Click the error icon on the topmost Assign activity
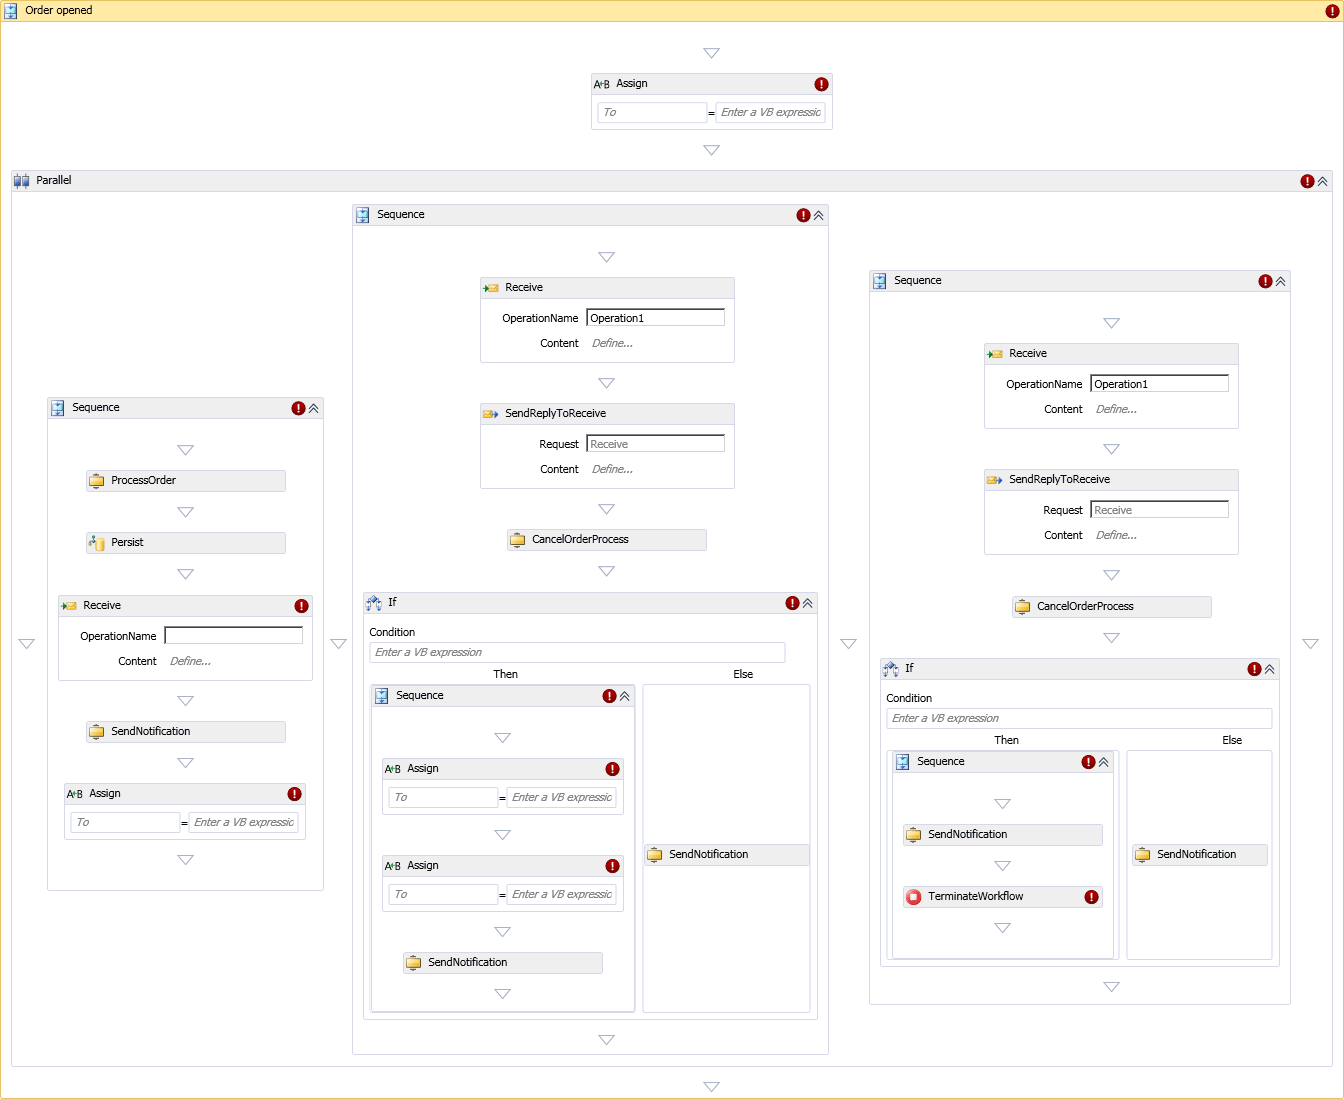Image resolution: width=1344 pixels, height=1099 pixels. pos(821,84)
